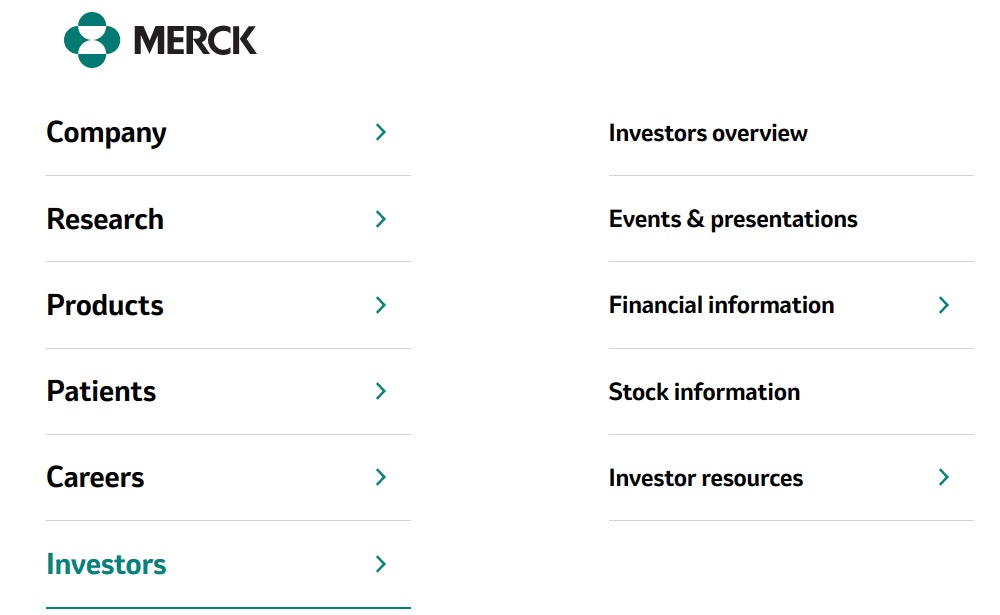Select the Company menu item
The width and height of the screenshot is (1000, 615).
[106, 133]
